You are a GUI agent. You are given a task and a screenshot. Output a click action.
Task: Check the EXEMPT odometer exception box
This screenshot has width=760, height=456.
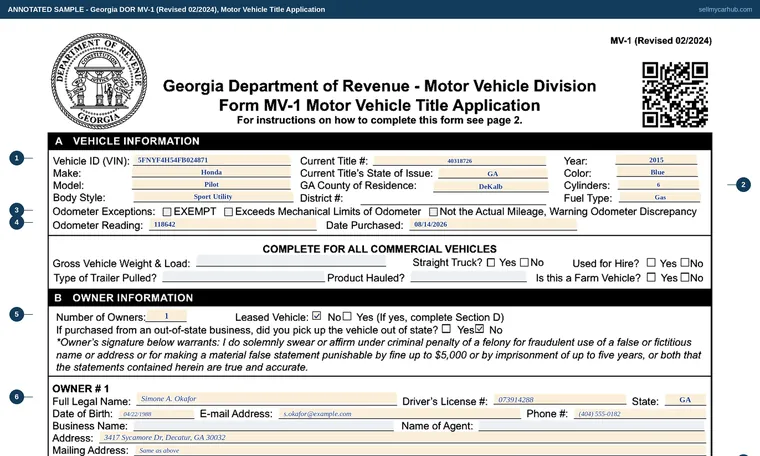pyautogui.click(x=167, y=212)
